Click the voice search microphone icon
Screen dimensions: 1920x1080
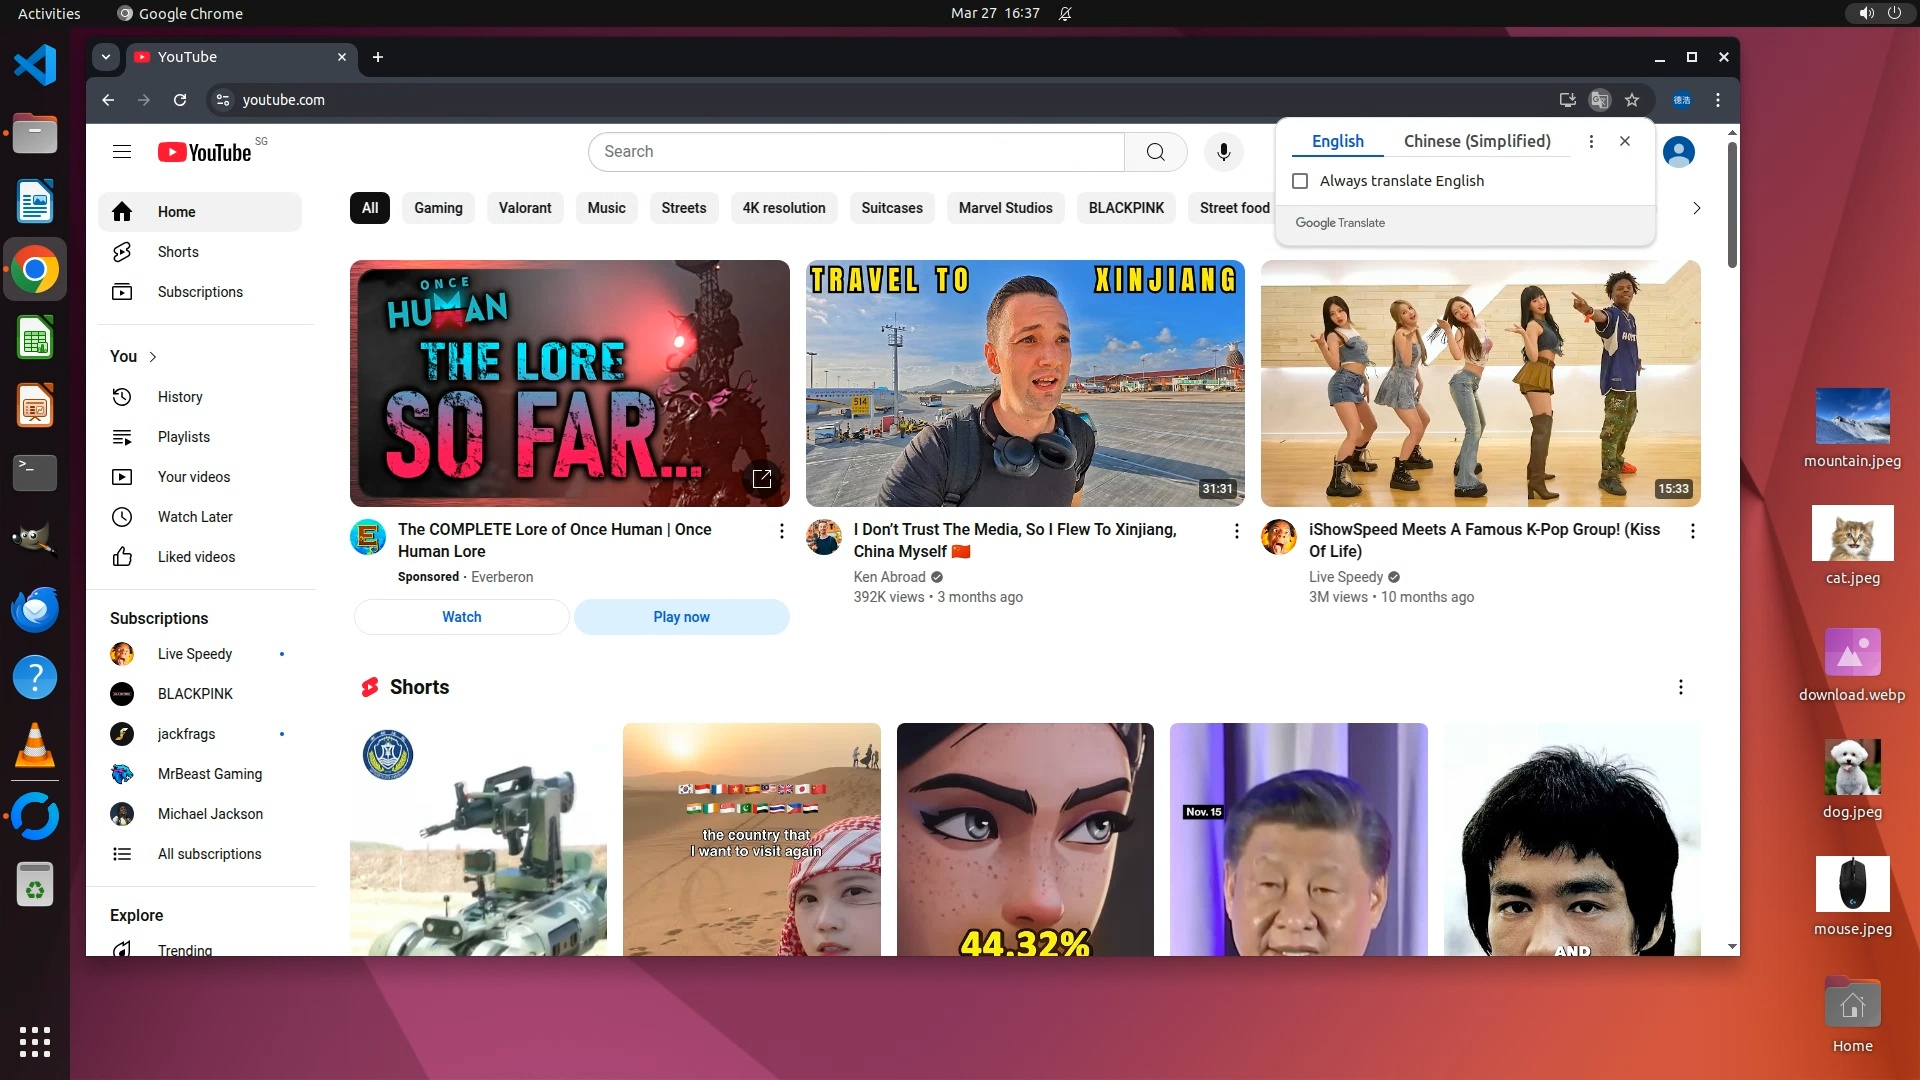coord(1223,152)
